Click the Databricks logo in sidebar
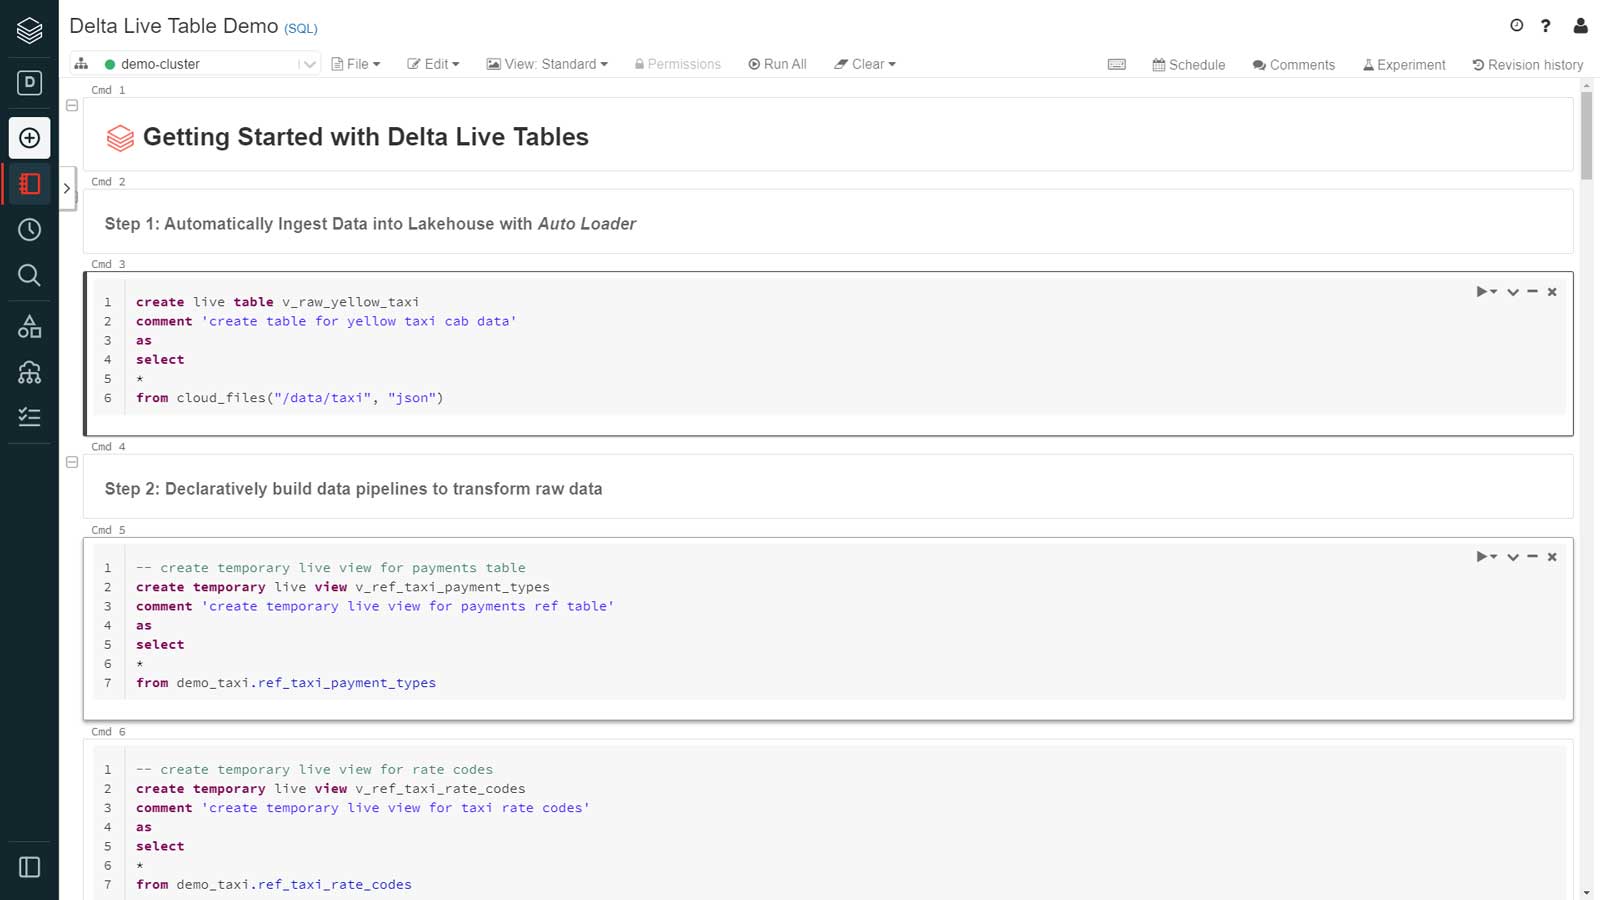The image size is (1600, 900). click(x=29, y=31)
